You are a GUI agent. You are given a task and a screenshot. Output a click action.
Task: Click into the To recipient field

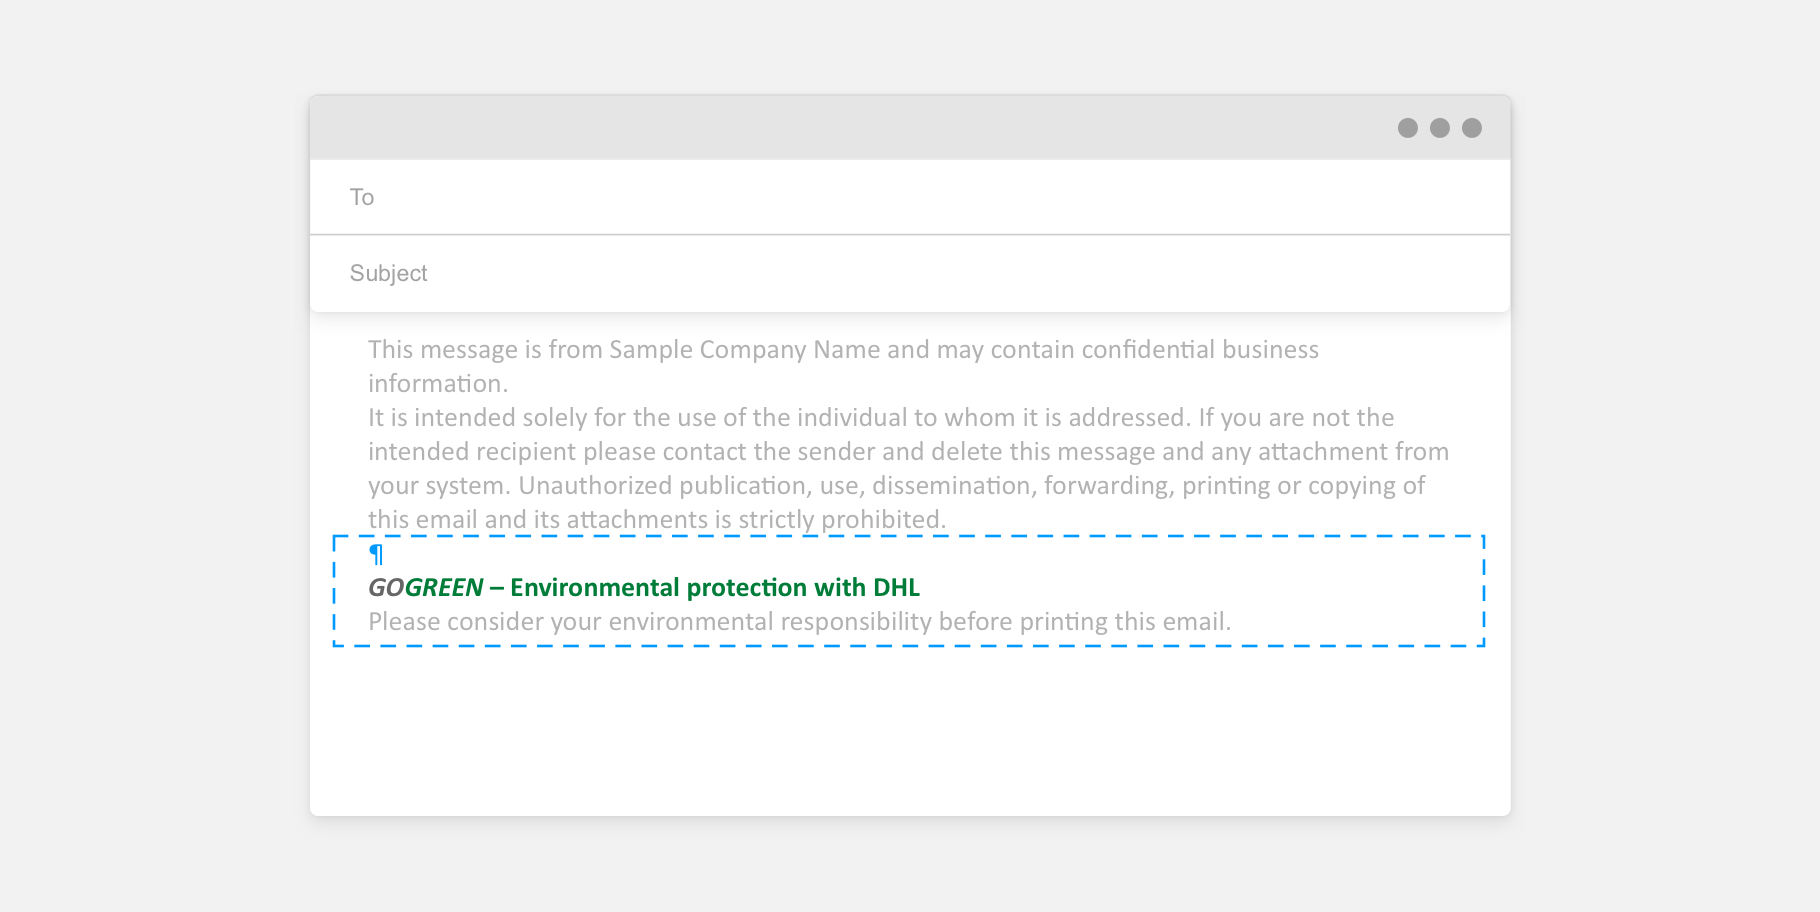pos(900,197)
